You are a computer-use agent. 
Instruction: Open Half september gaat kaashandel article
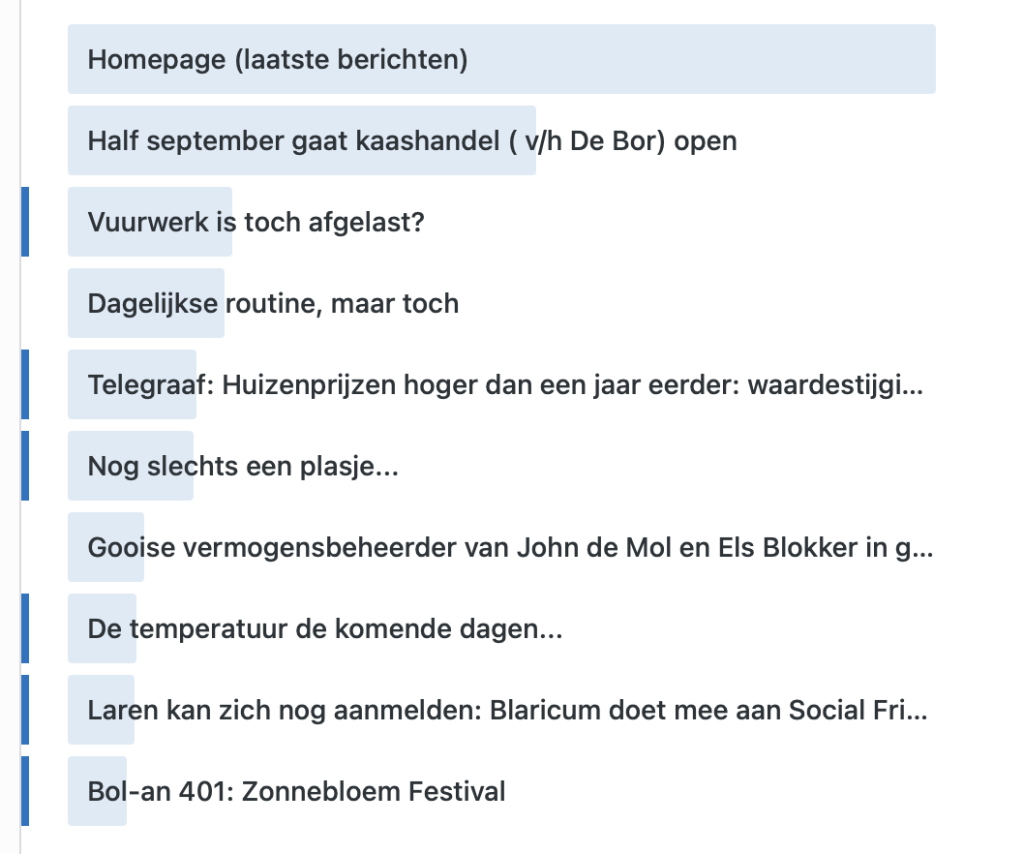coord(412,140)
